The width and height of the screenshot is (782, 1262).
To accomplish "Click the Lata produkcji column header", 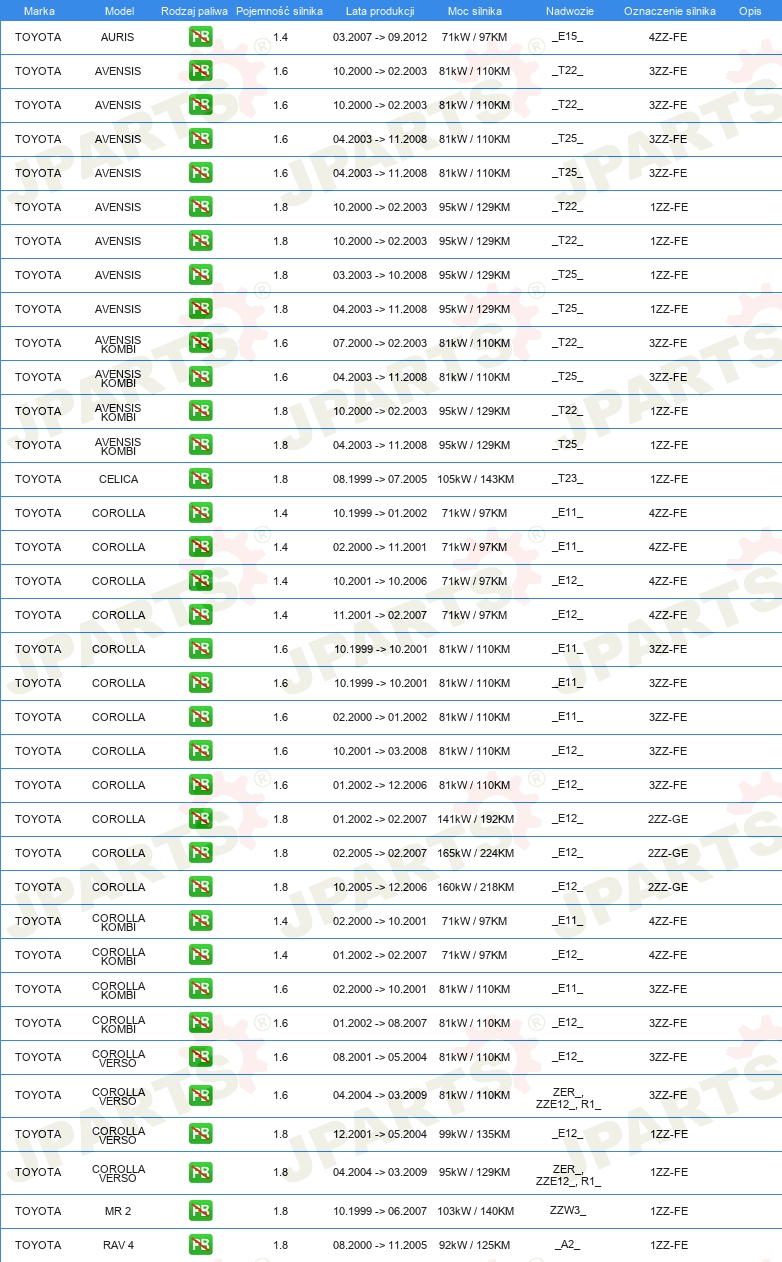I will [x=380, y=11].
